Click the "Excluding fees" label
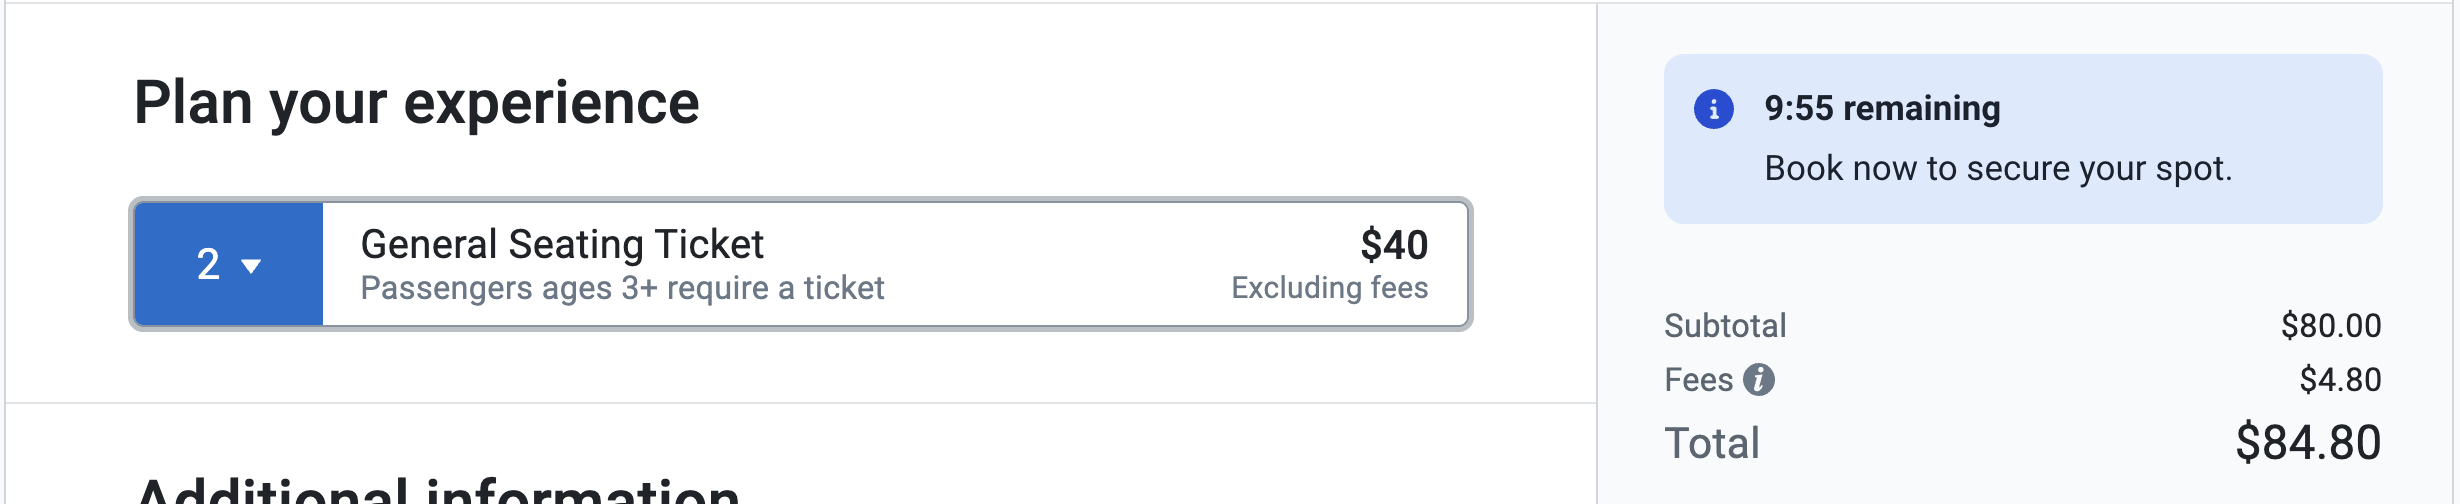The width and height of the screenshot is (2460, 504). point(1329,288)
